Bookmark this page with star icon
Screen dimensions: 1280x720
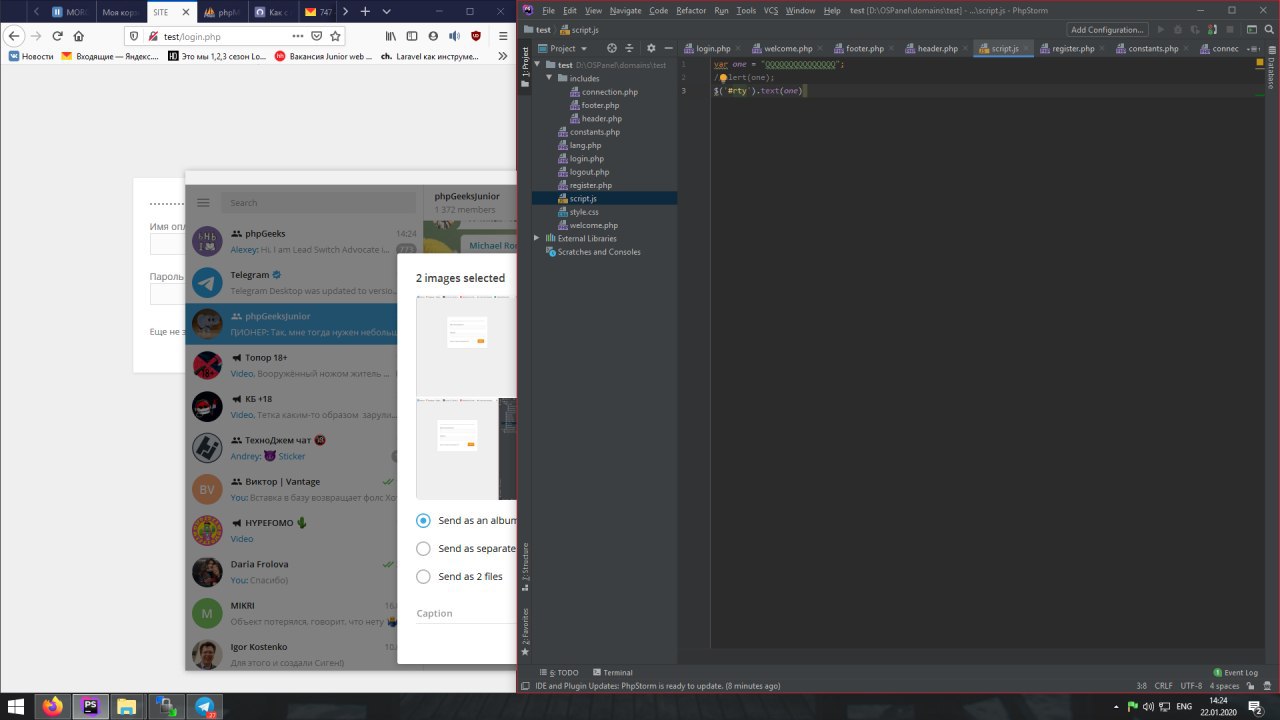(x=335, y=36)
